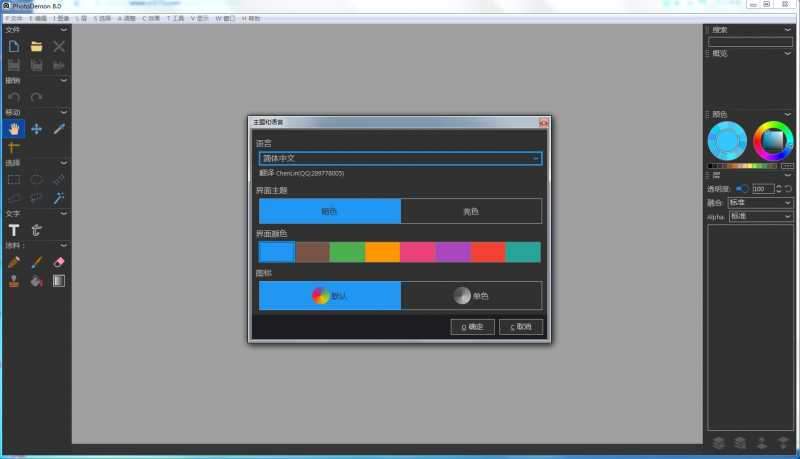This screenshot has height=459, width=800.
Task: Select the Pencil tool
Action: (14, 262)
